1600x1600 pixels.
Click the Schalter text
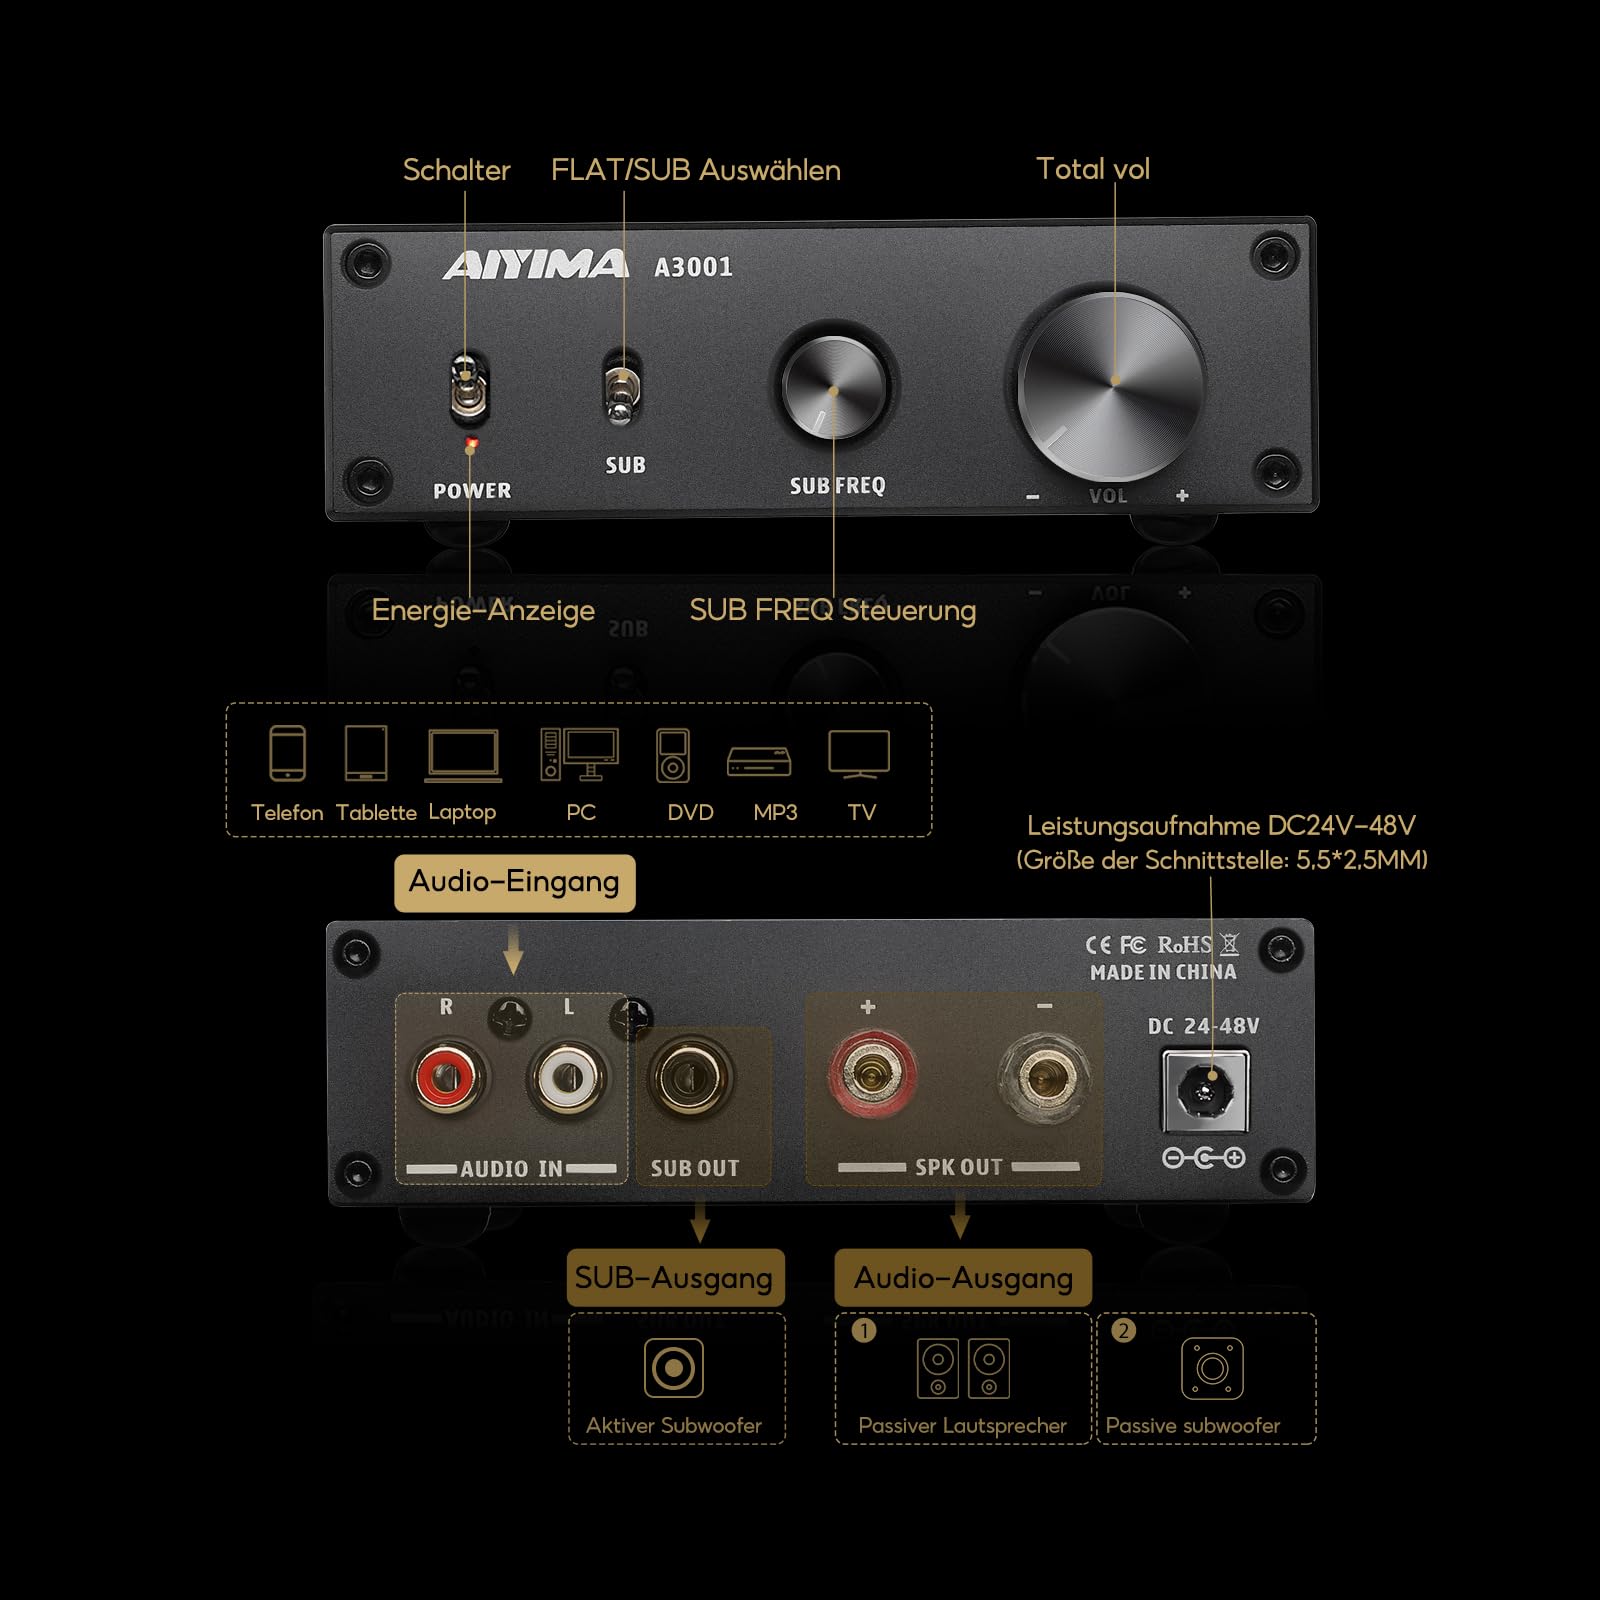[456, 170]
